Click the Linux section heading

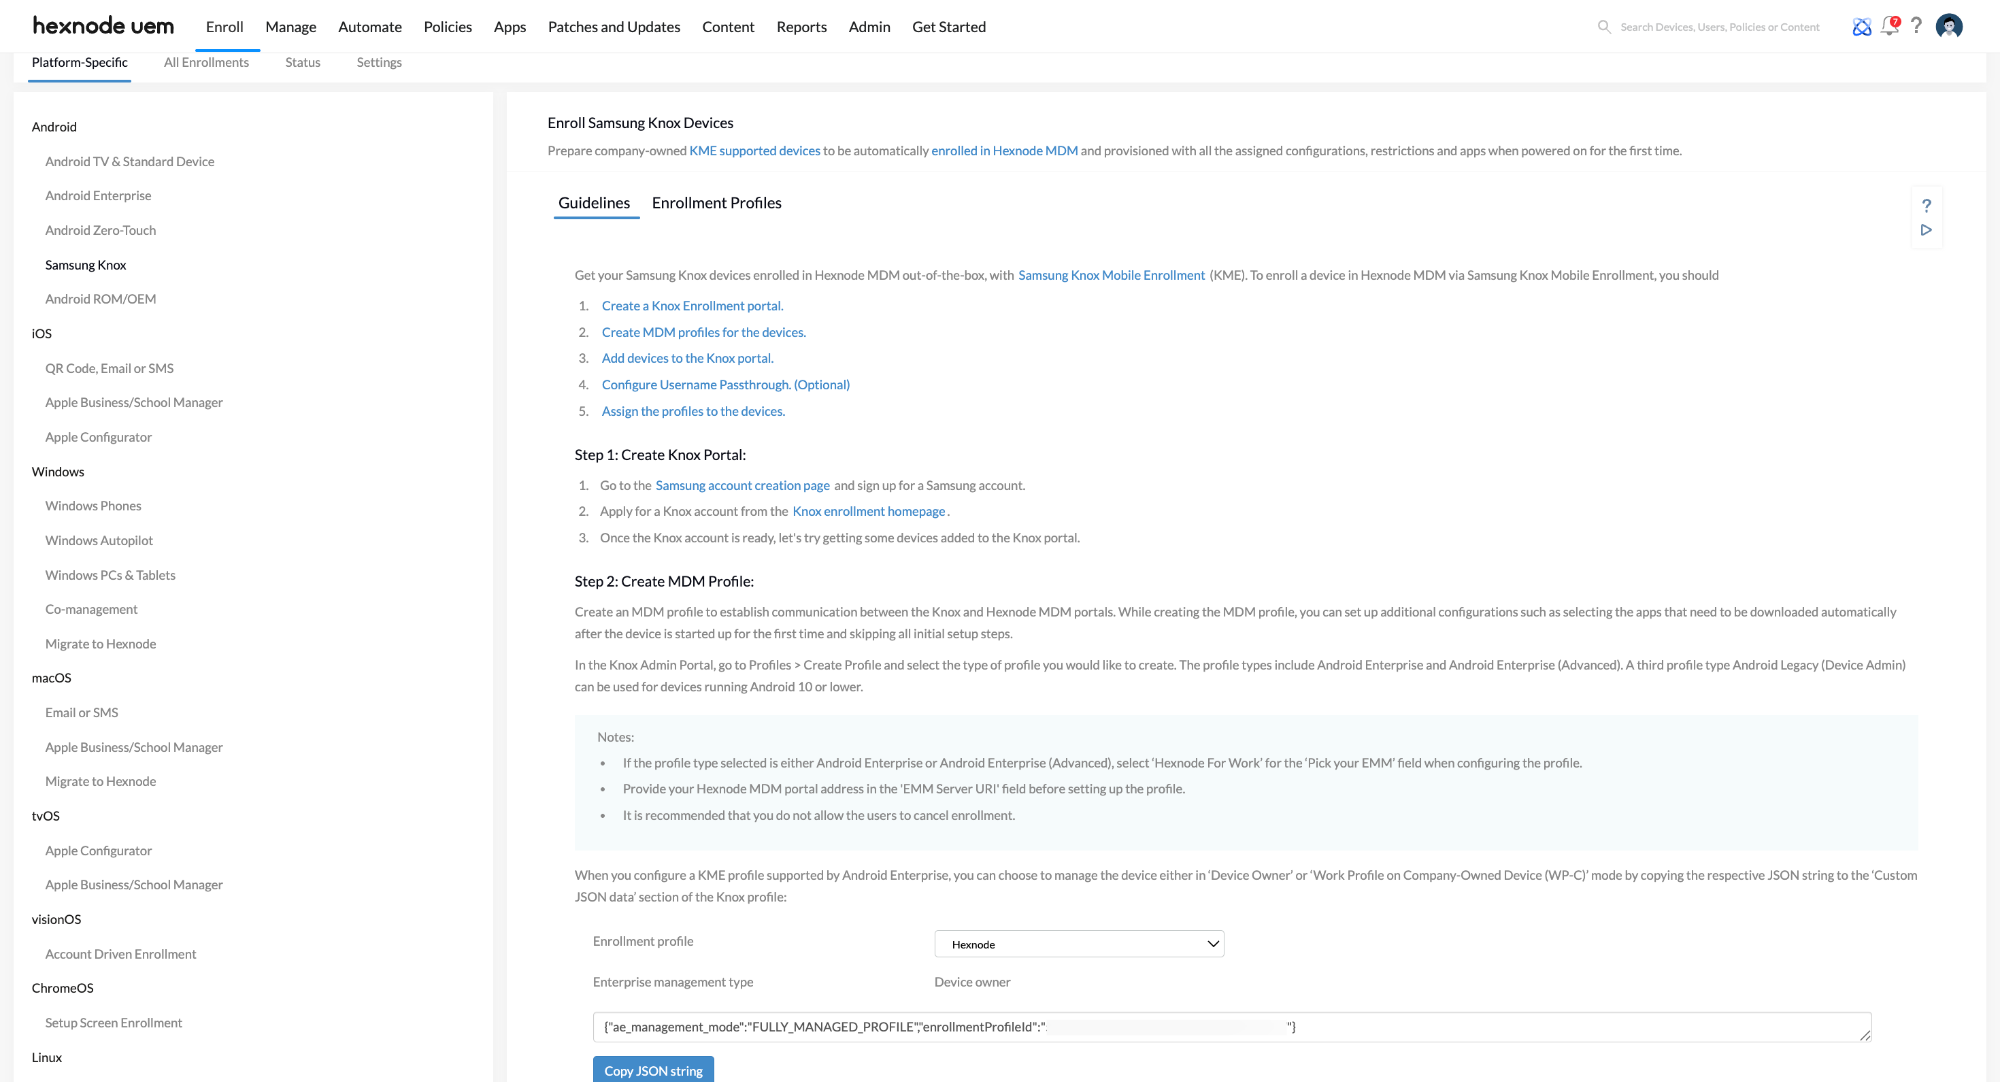(x=47, y=1057)
